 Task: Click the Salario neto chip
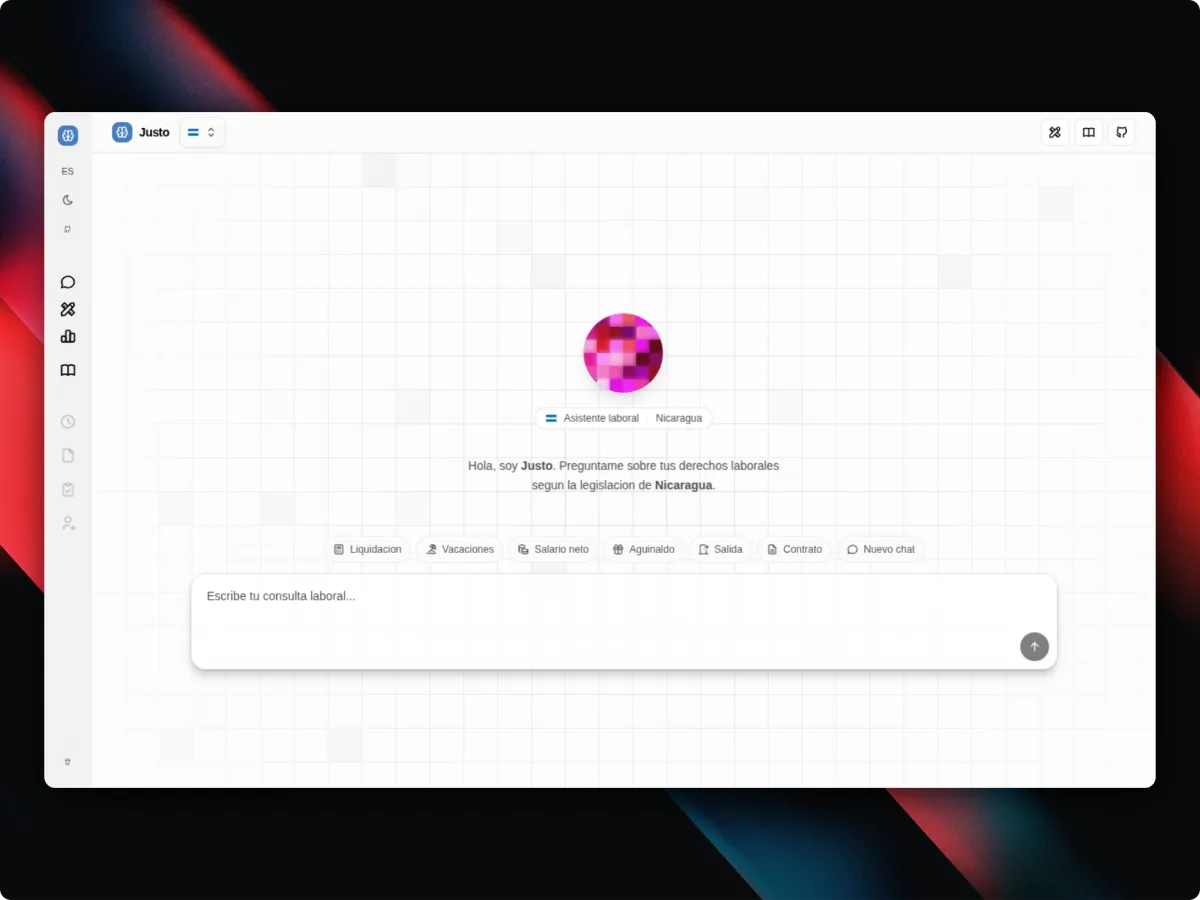(553, 549)
